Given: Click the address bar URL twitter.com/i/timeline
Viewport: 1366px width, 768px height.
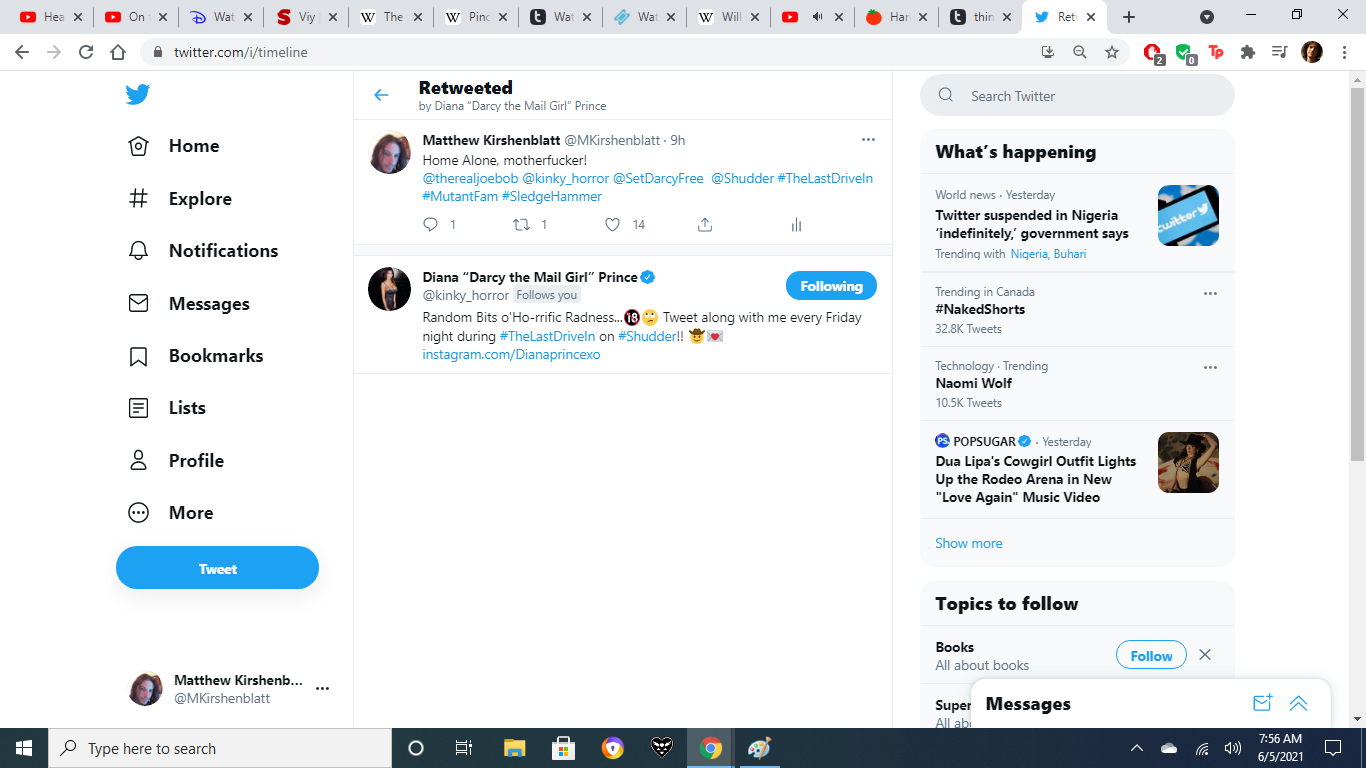Looking at the screenshot, I should click(240, 52).
